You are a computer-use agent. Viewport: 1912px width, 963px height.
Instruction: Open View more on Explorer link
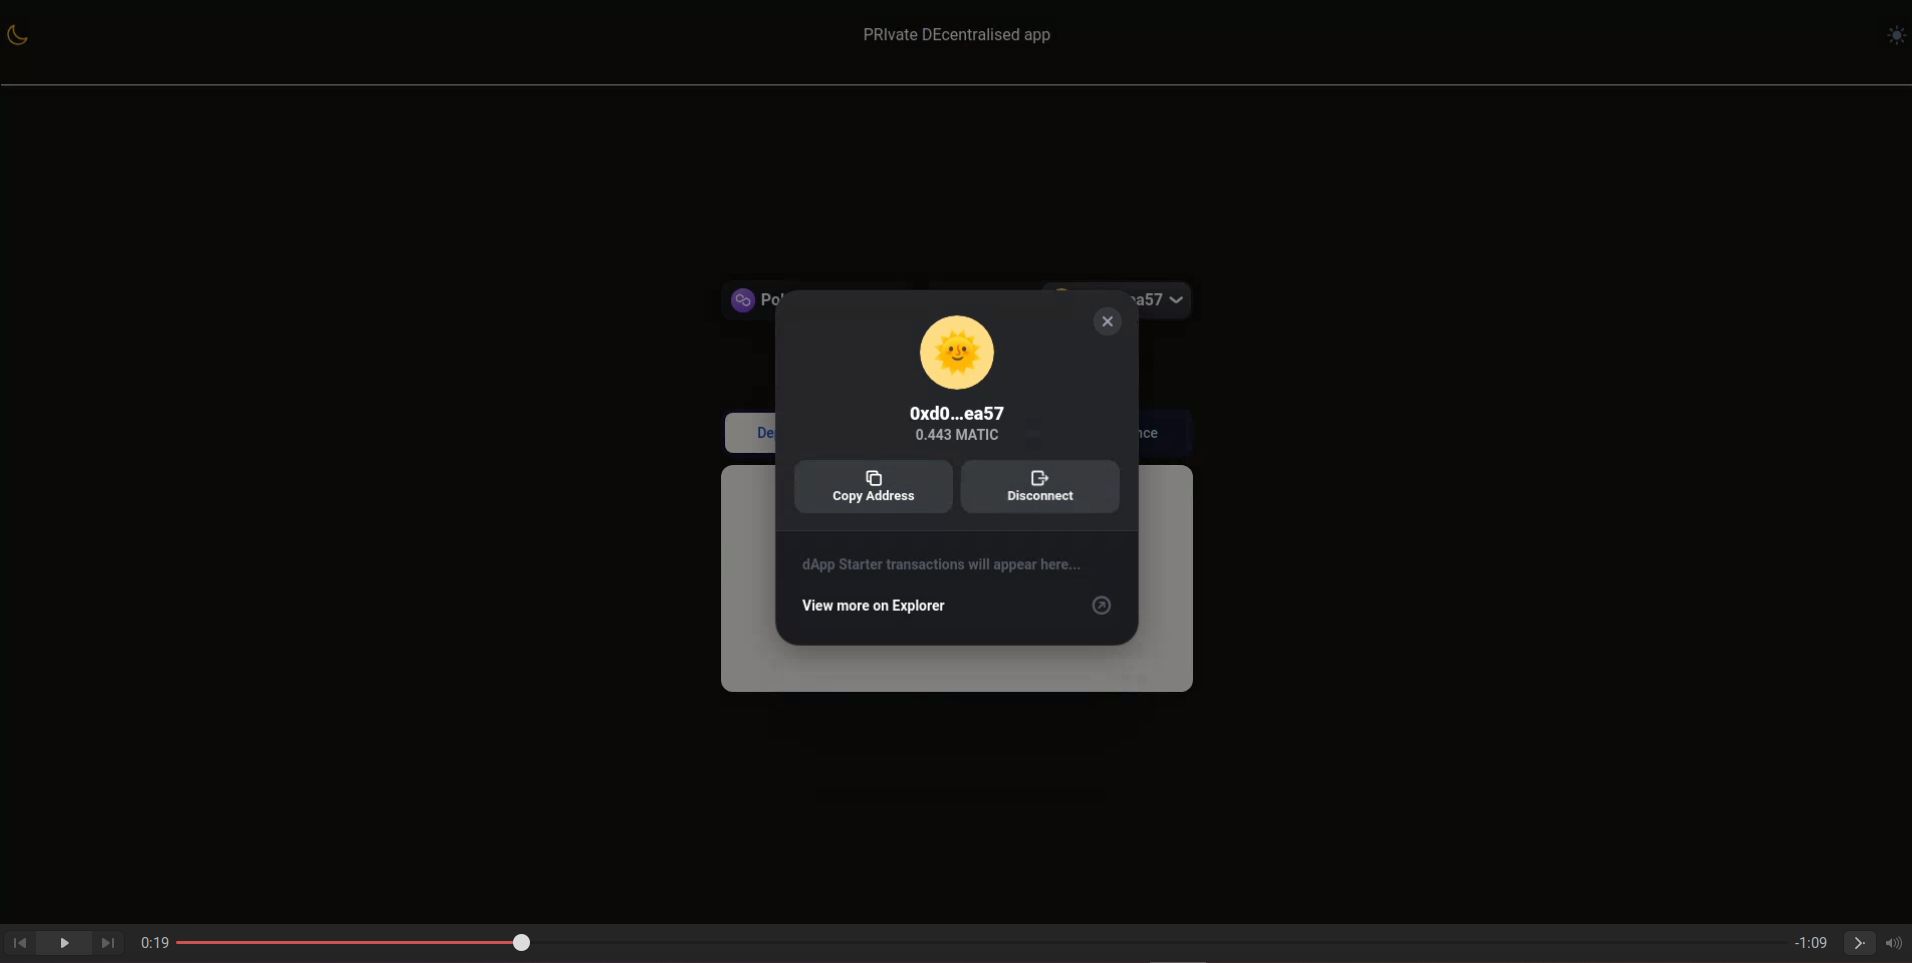(x=956, y=605)
